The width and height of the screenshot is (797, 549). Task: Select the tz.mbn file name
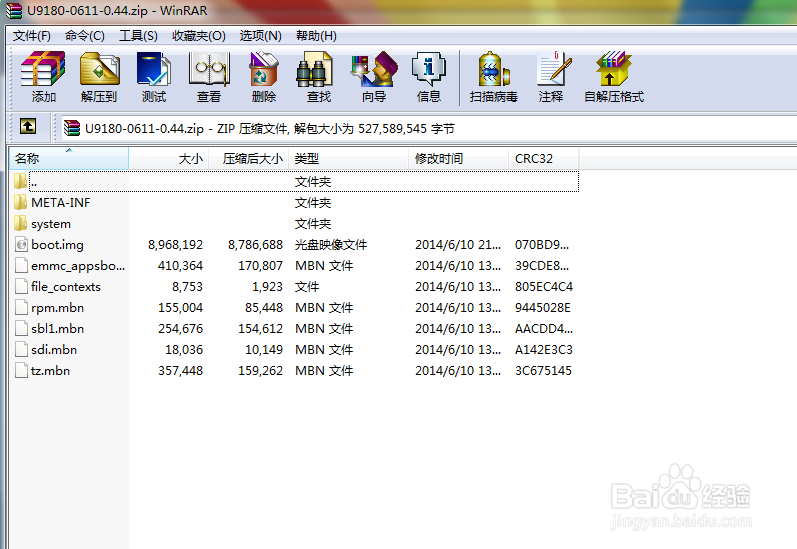(50, 371)
